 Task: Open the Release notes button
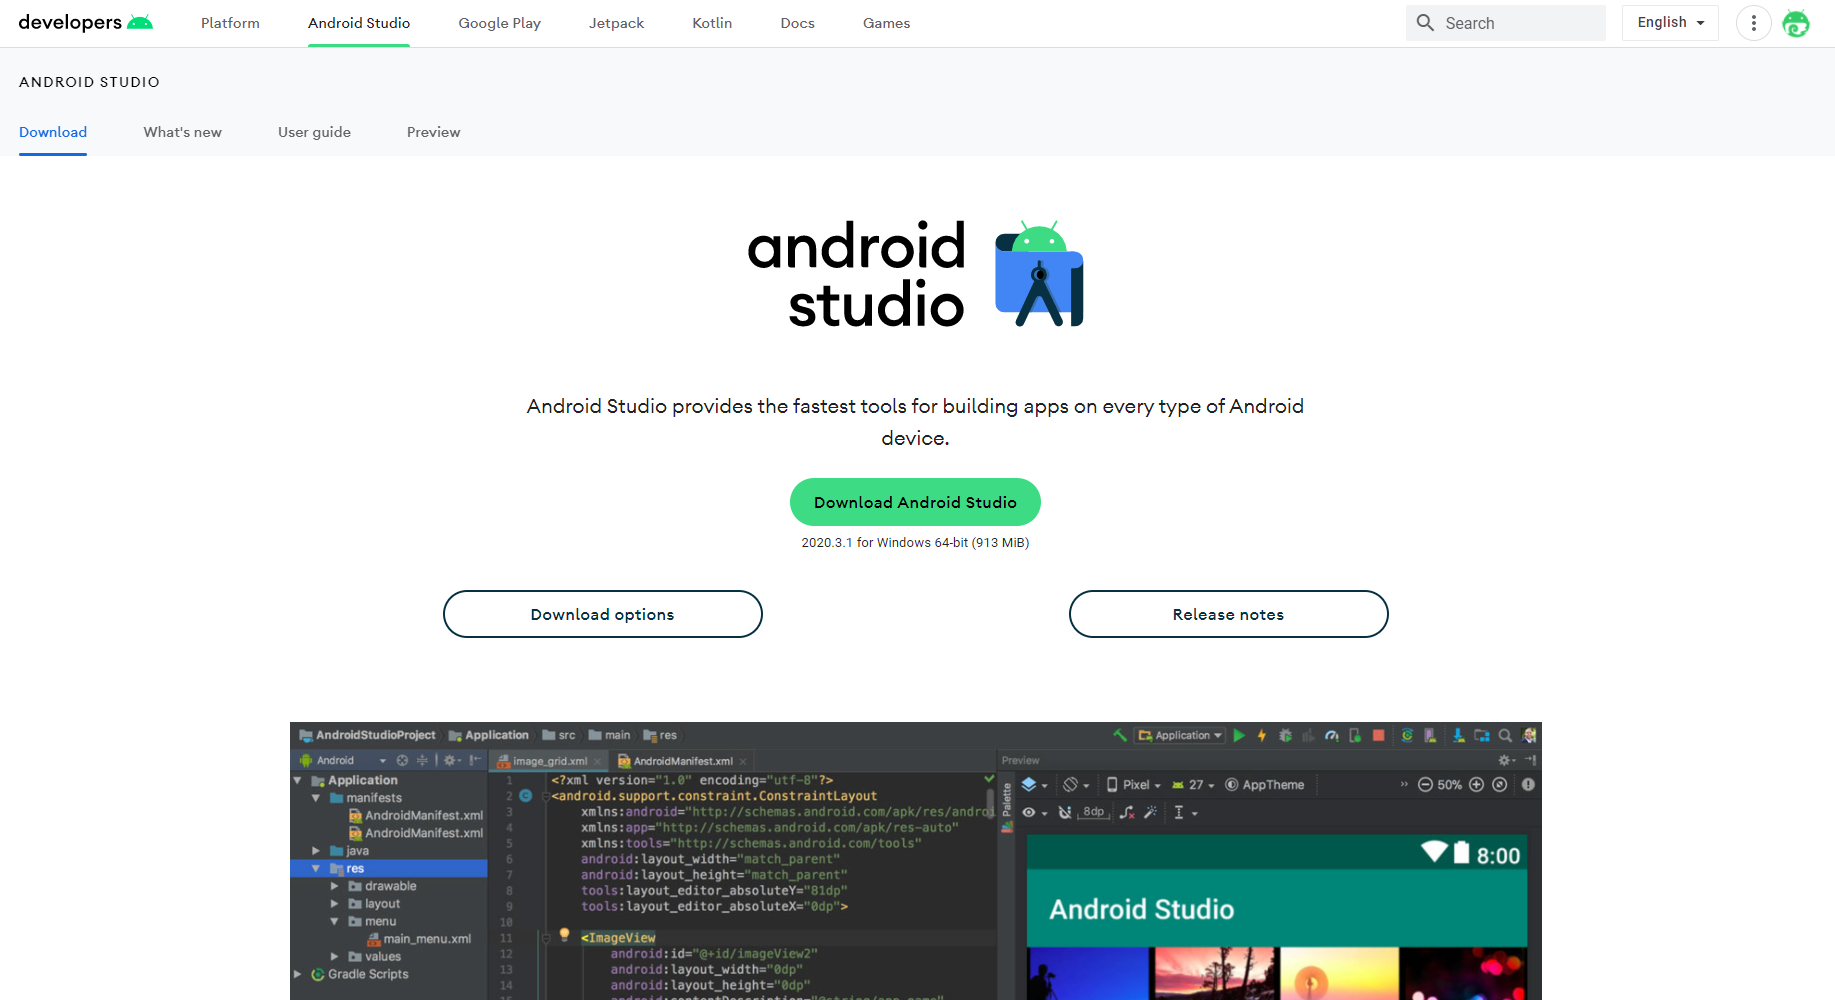click(x=1228, y=614)
